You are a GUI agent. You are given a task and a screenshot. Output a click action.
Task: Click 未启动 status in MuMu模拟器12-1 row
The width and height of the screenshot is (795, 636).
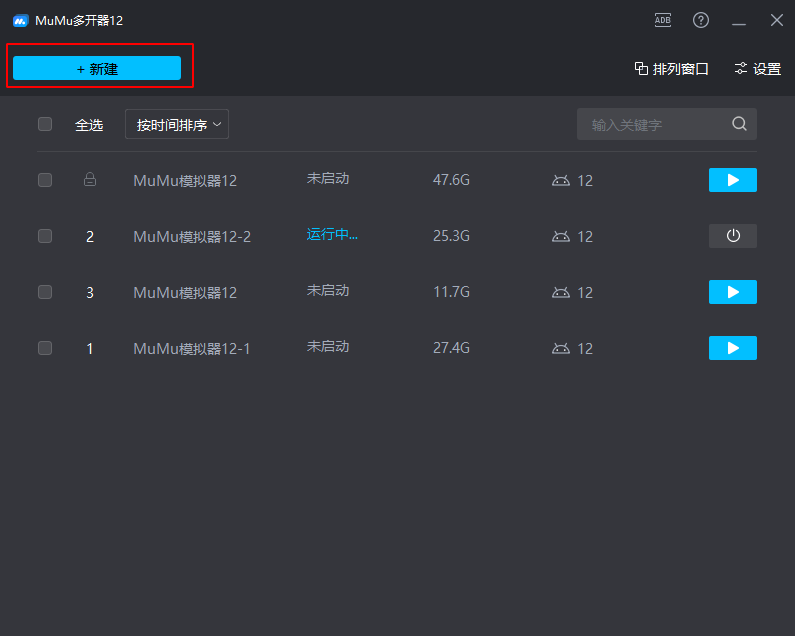pyautogui.click(x=328, y=346)
